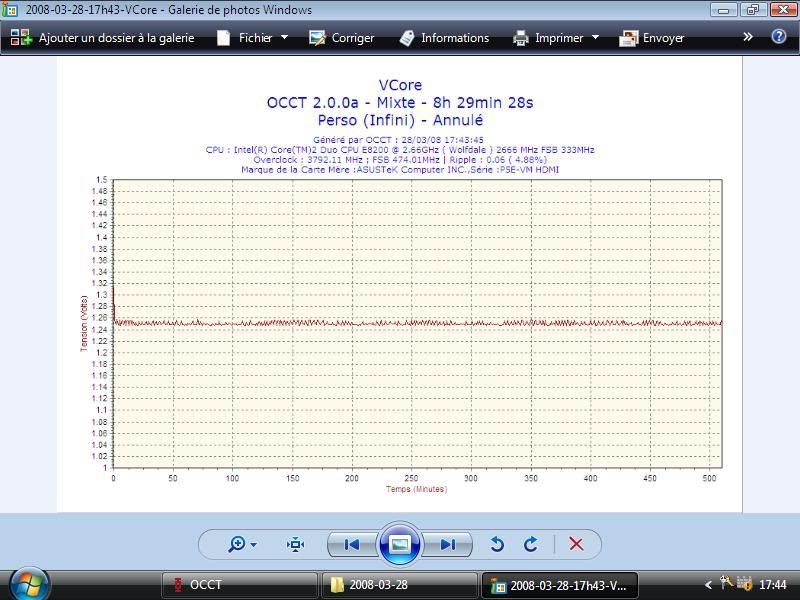800x600 pixels.
Task: Switch to the OCCT taskbar window
Action: pyautogui.click(x=238, y=585)
